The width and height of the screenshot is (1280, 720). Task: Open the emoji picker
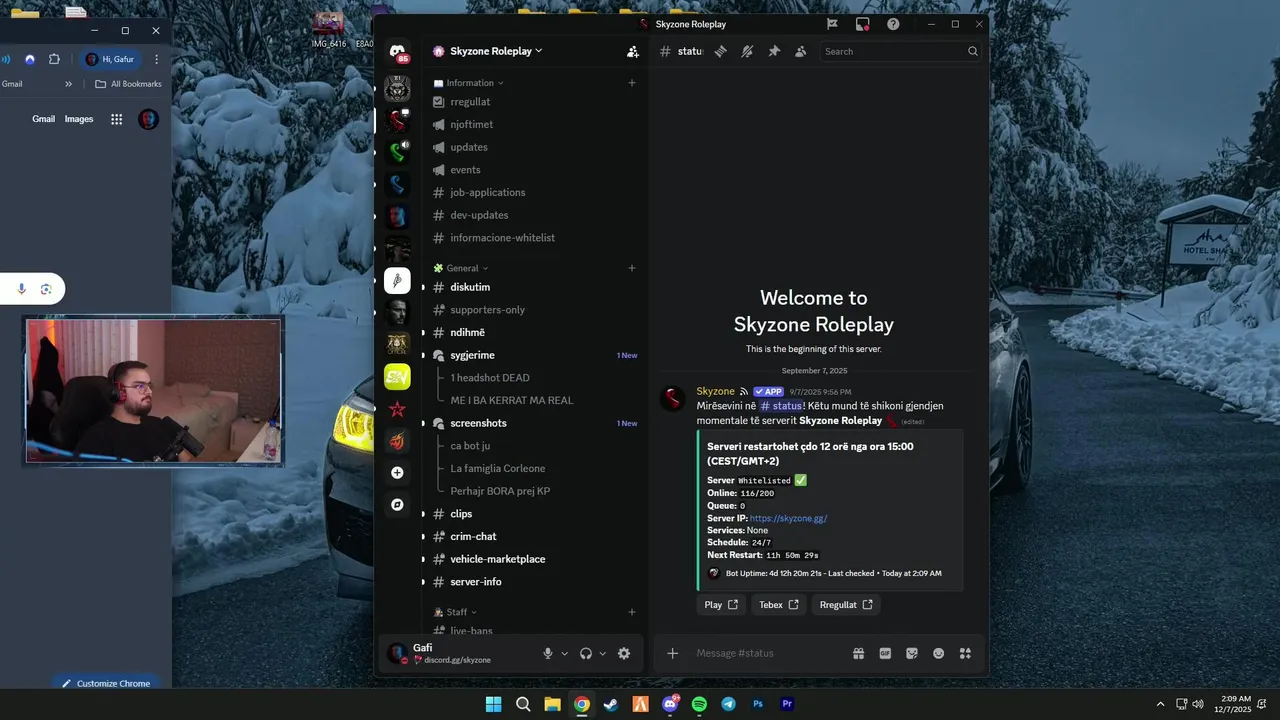click(939, 653)
